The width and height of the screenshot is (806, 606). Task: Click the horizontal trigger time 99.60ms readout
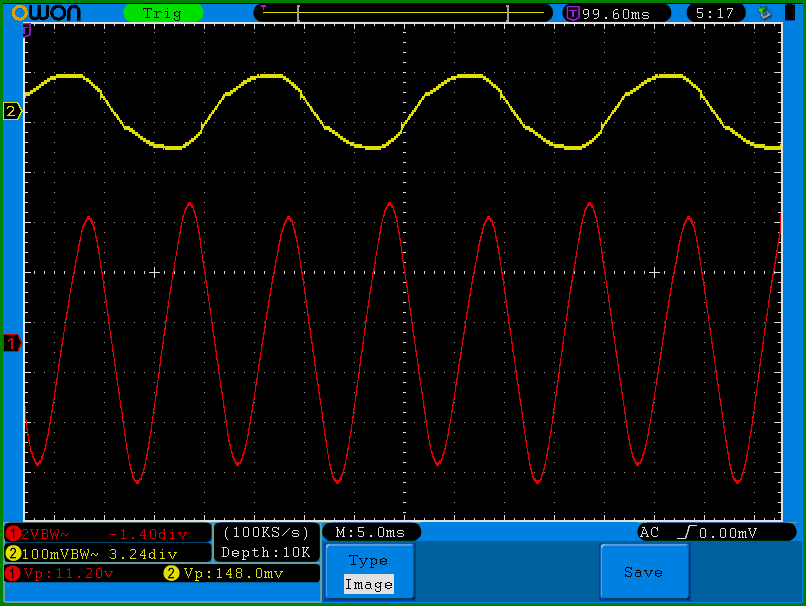coord(616,14)
